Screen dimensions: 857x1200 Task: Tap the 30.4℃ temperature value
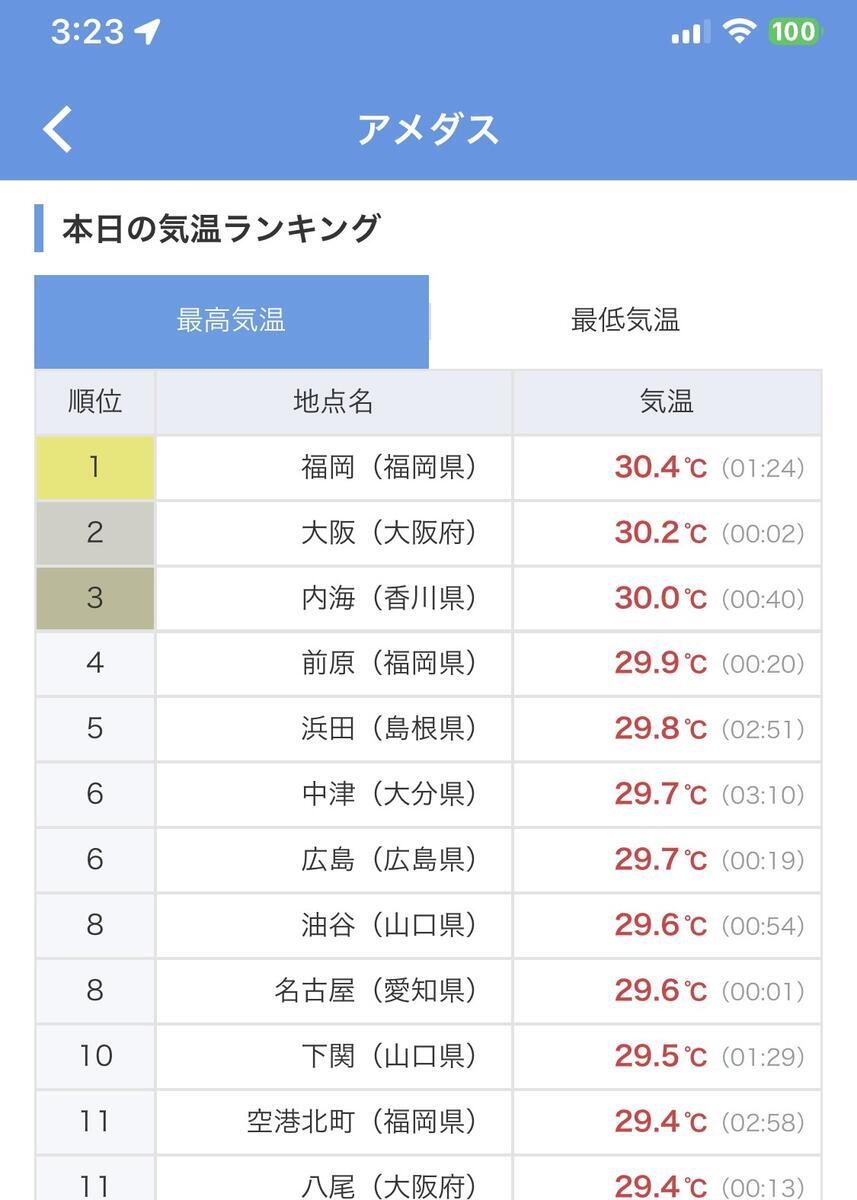coord(660,467)
